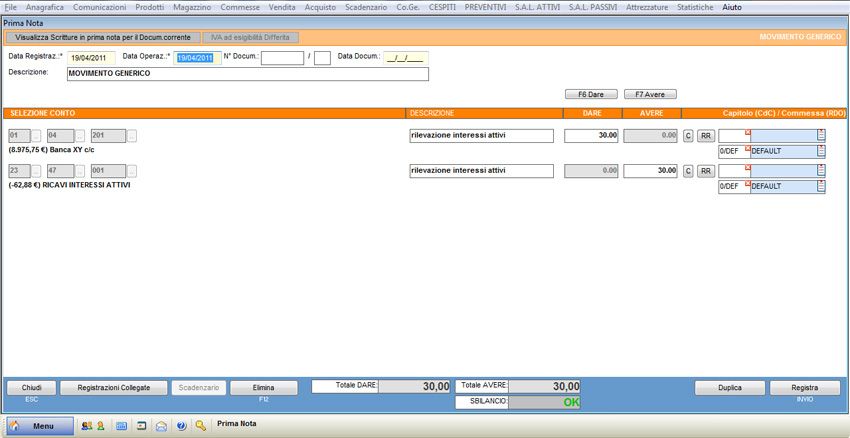
Task: Click the single green user icon
Action: tap(100, 426)
